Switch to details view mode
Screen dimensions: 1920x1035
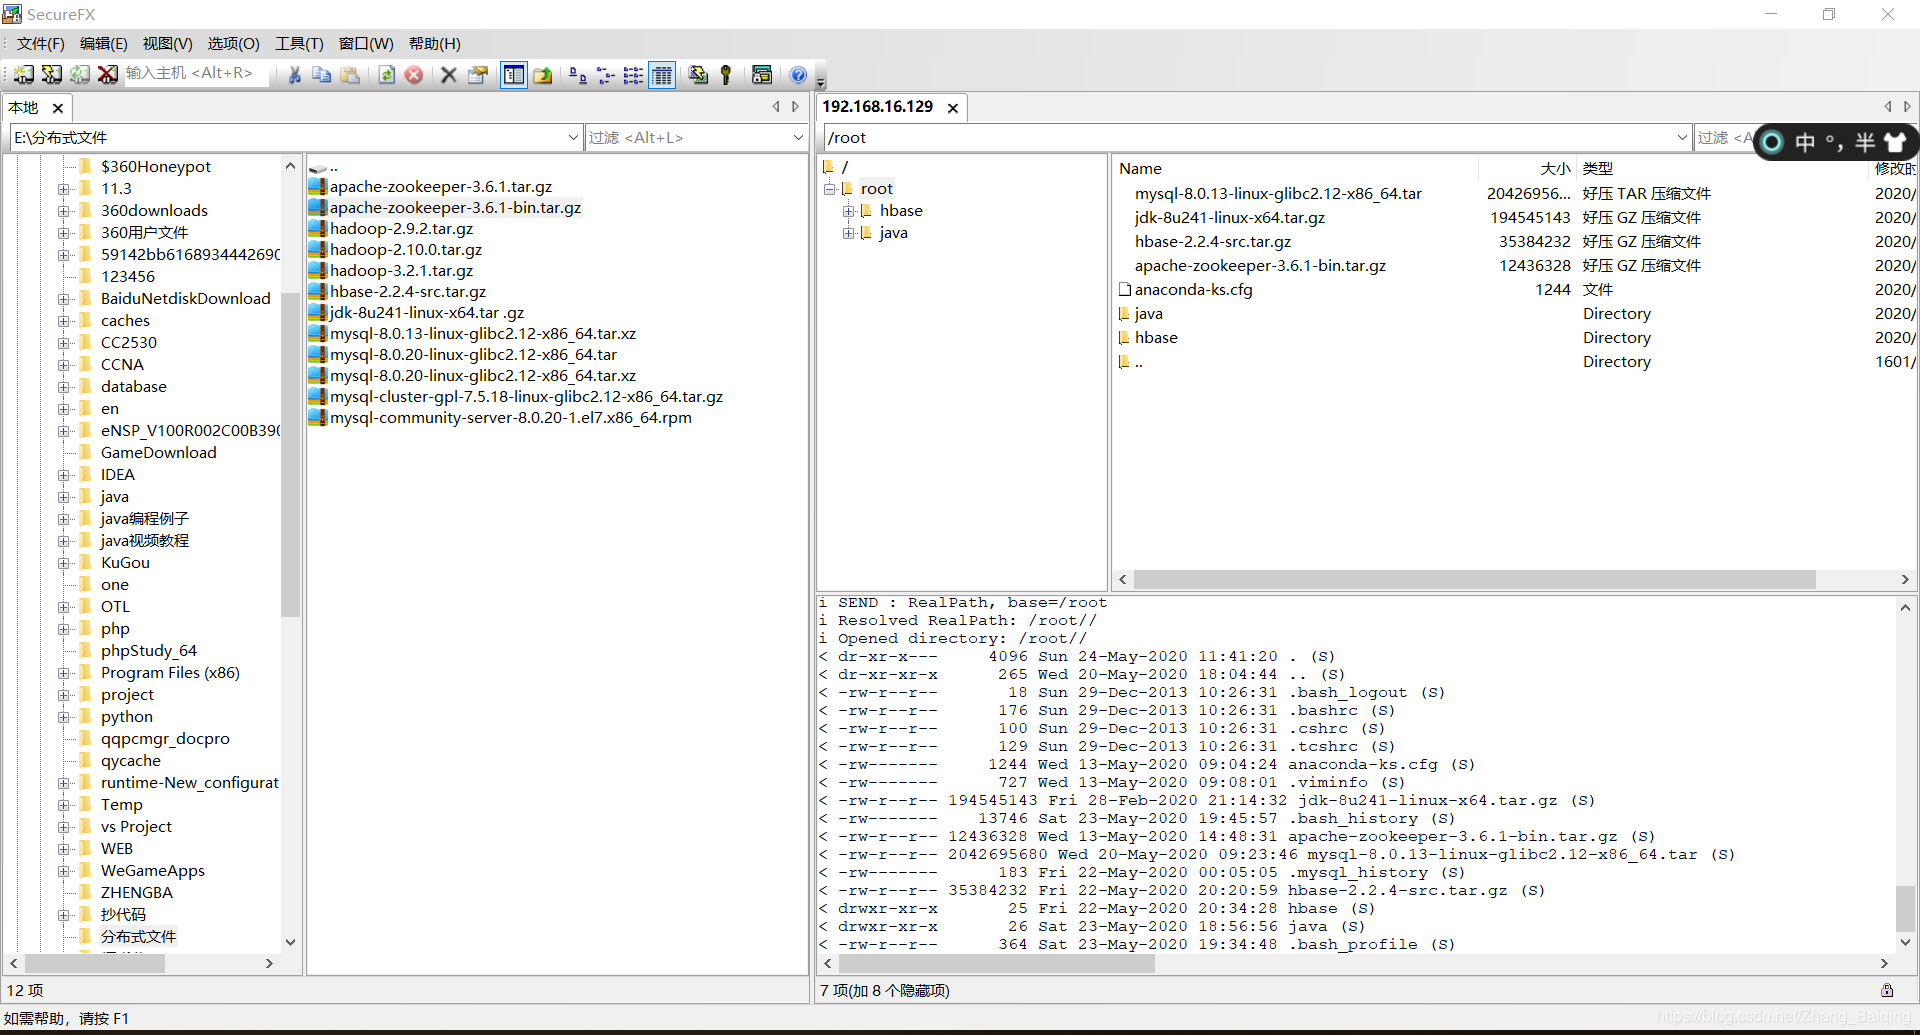pyautogui.click(x=662, y=75)
